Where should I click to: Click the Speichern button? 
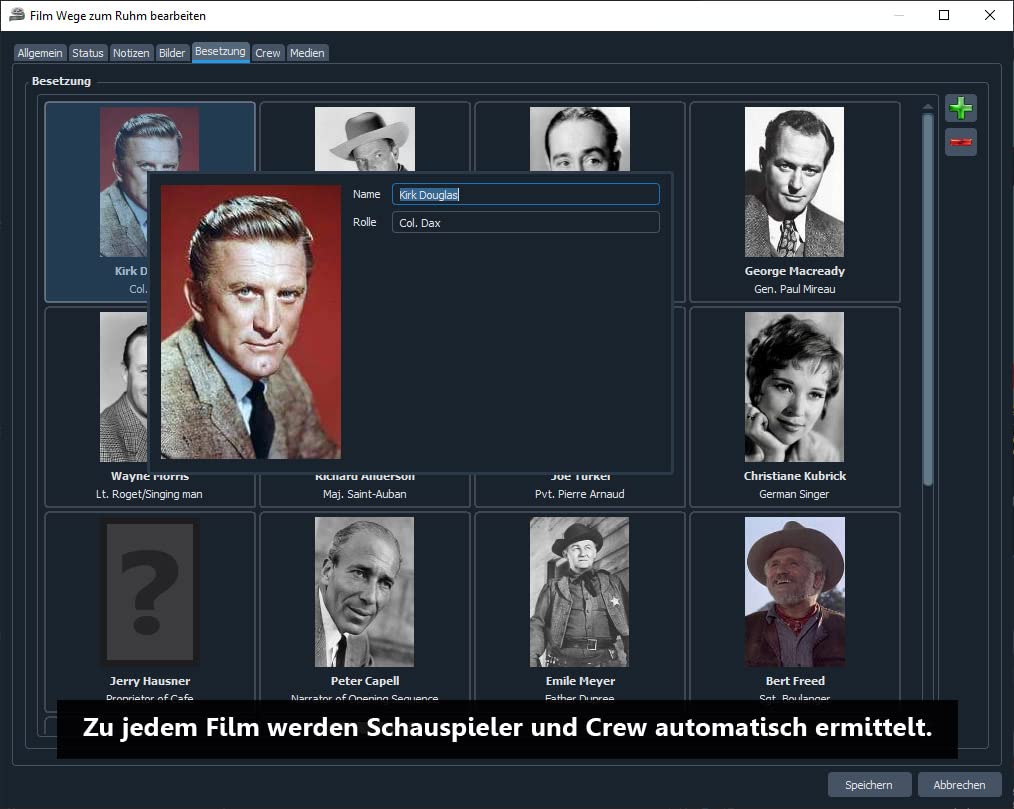point(868,784)
